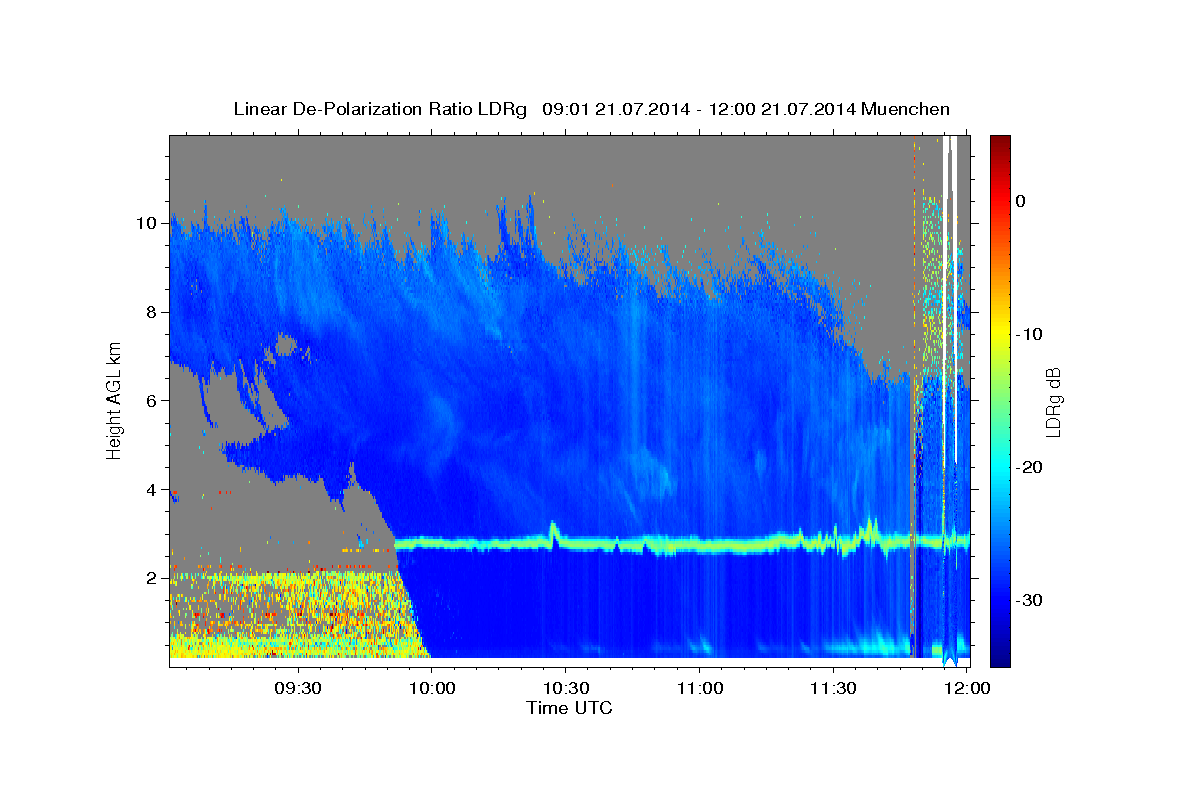Screen dimensions: 1200x800
Task: Click the colorbar label '-20'
Action: (1031, 467)
